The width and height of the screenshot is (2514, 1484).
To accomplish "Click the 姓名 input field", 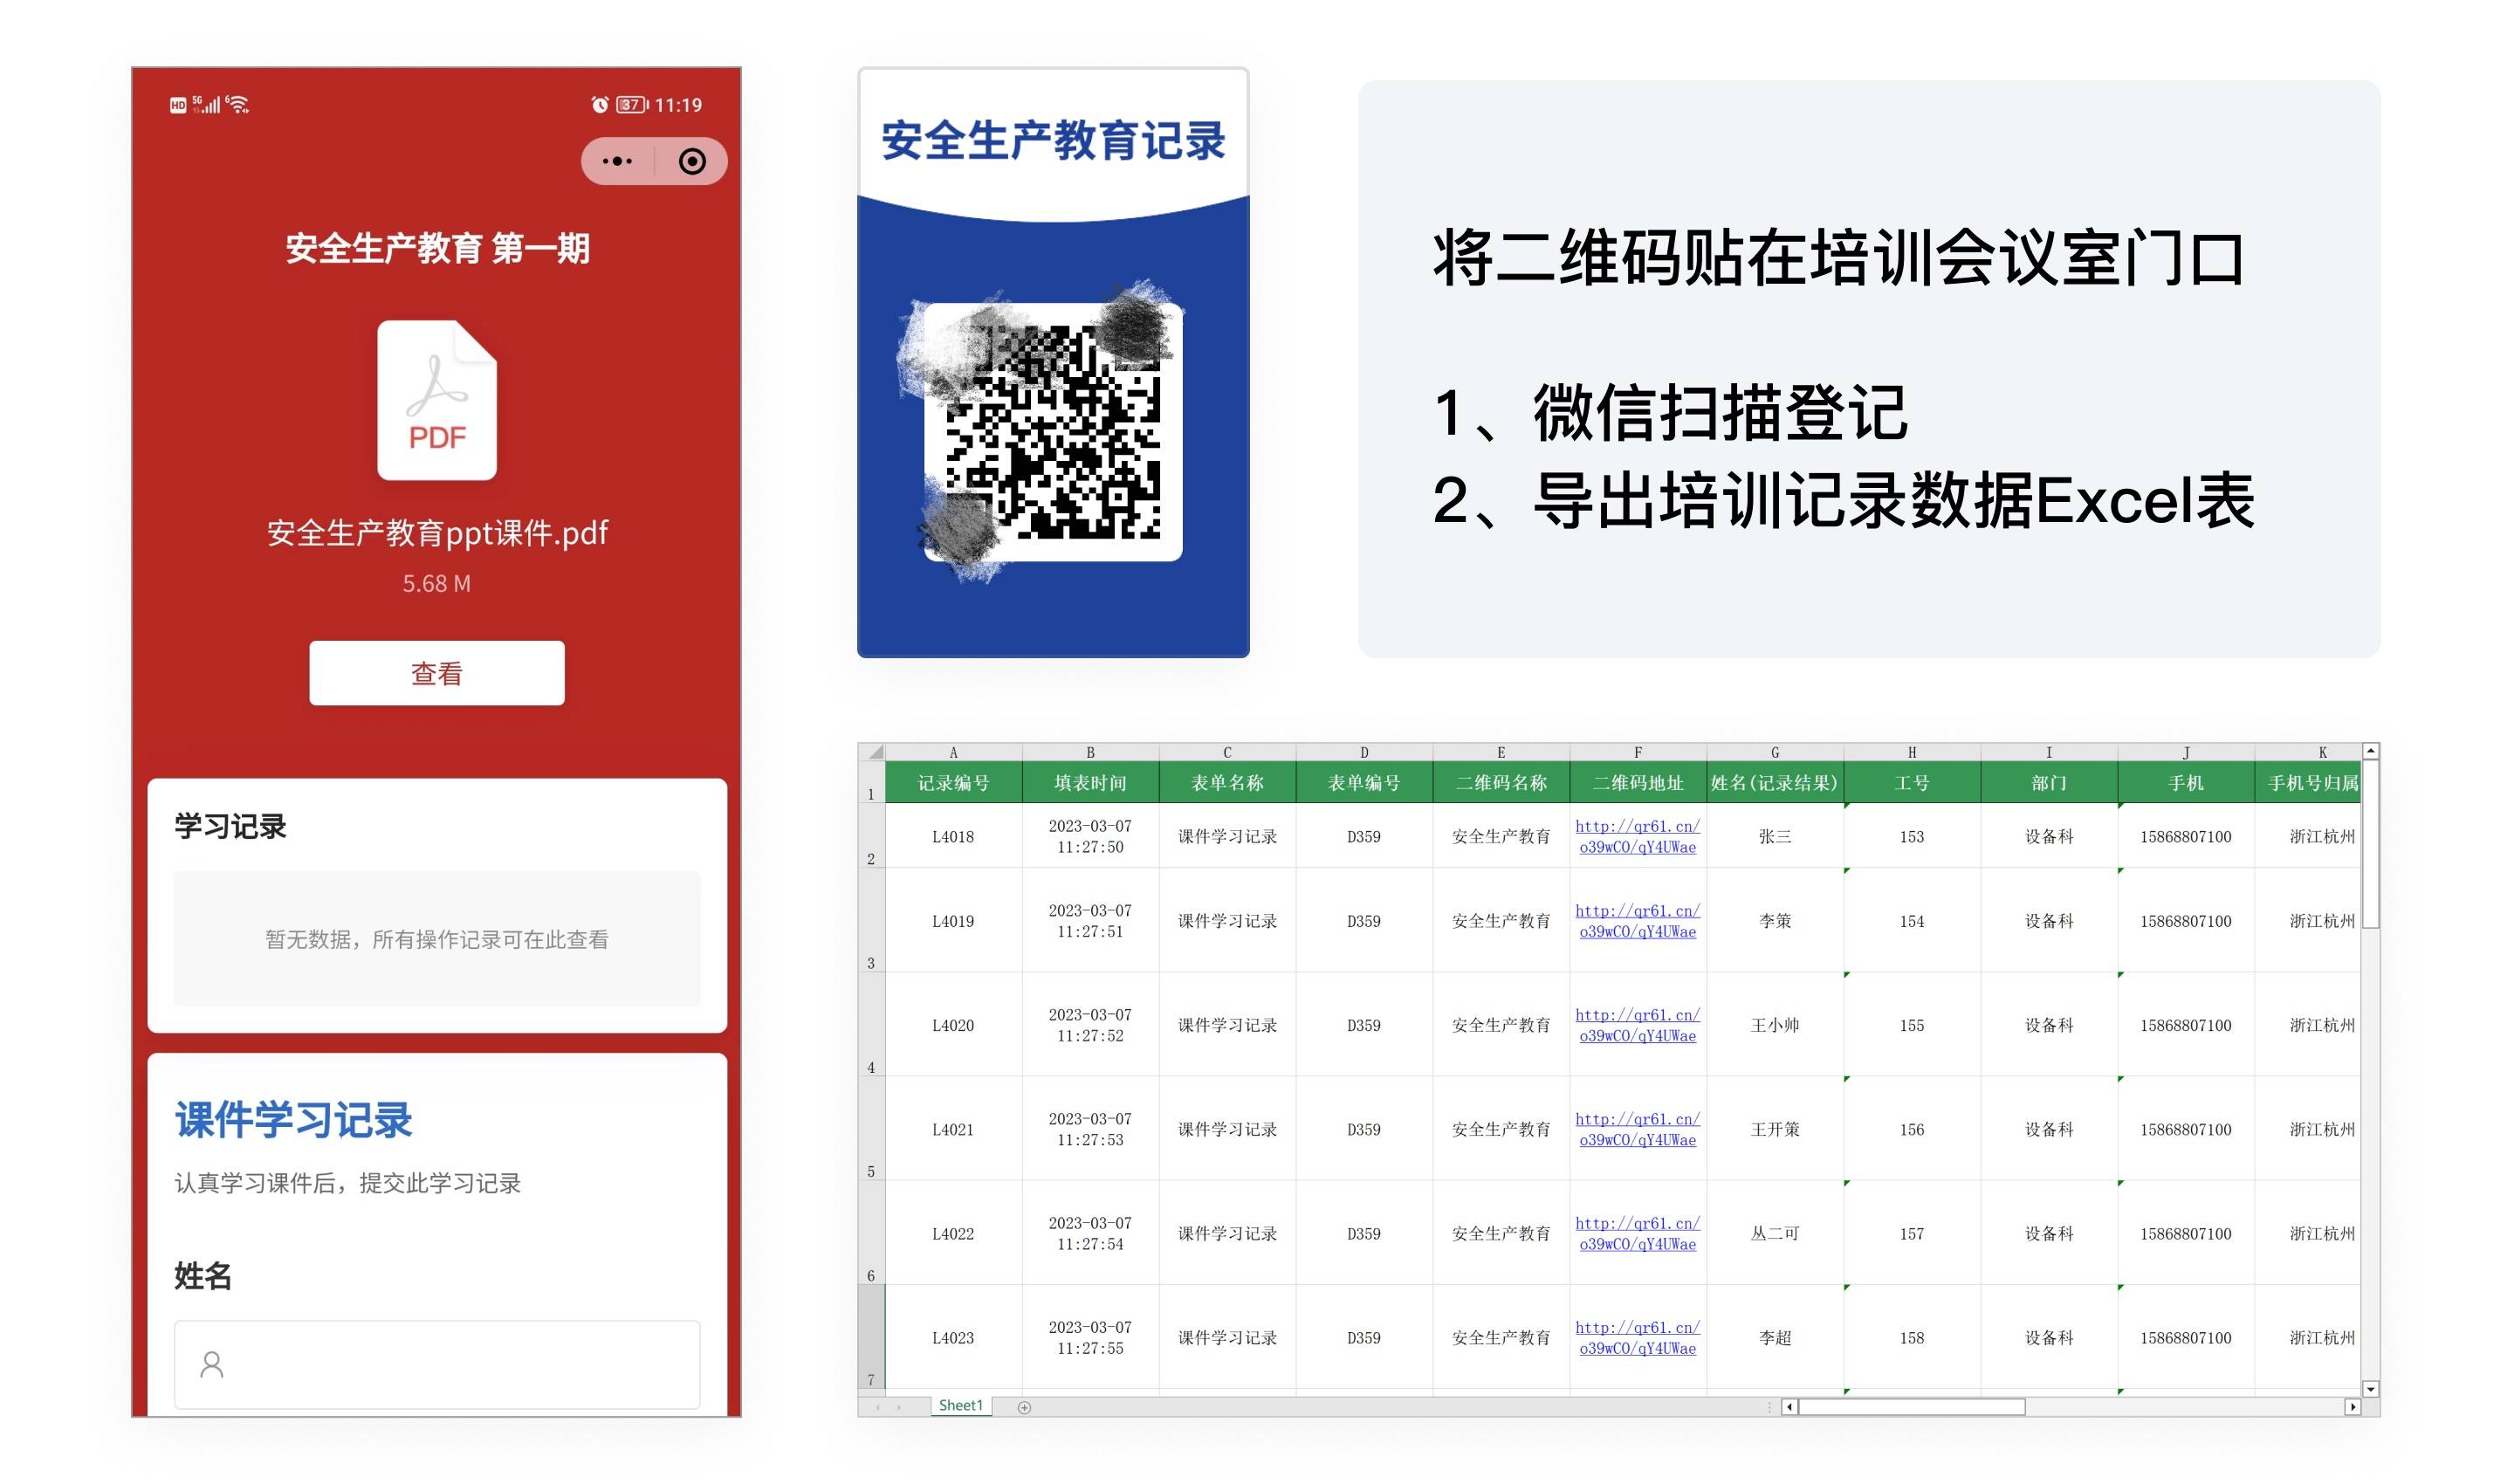I will coord(437,1364).
